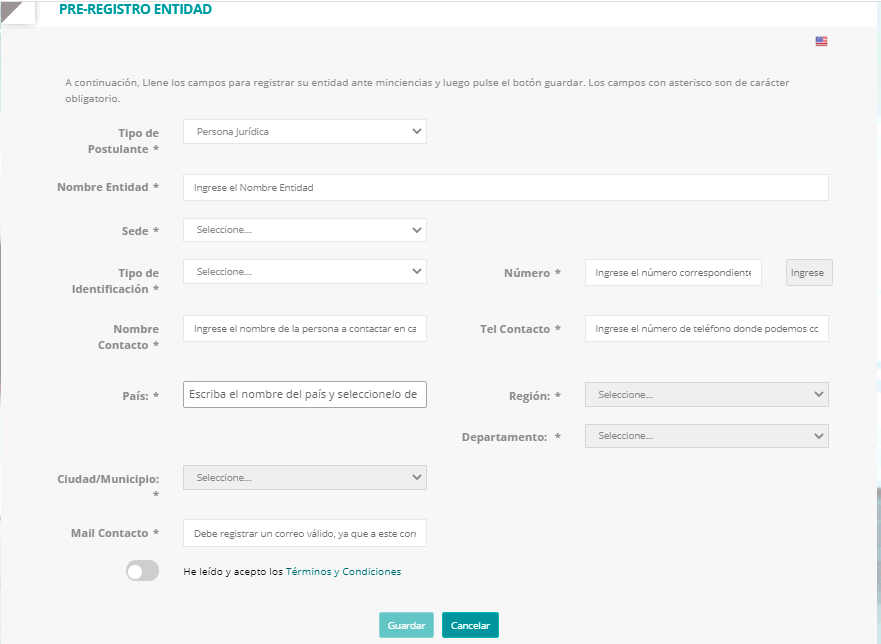Focus the Nombre Contacto input field

point(305,329)
